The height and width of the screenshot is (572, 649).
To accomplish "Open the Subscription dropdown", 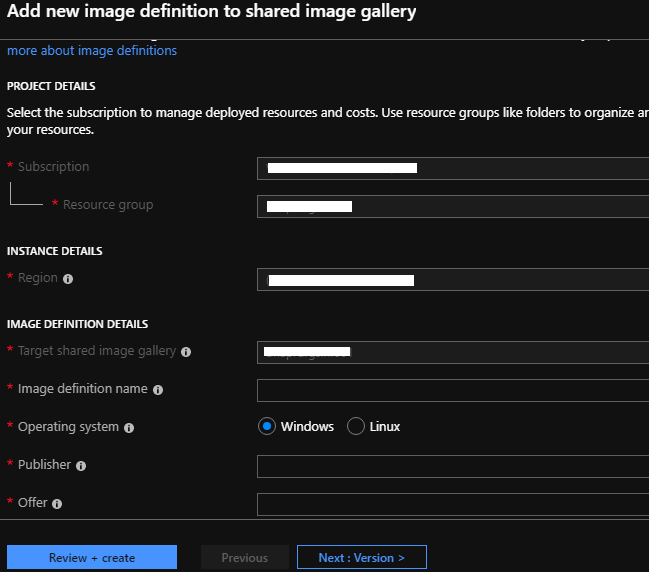I will click(452, 168).
